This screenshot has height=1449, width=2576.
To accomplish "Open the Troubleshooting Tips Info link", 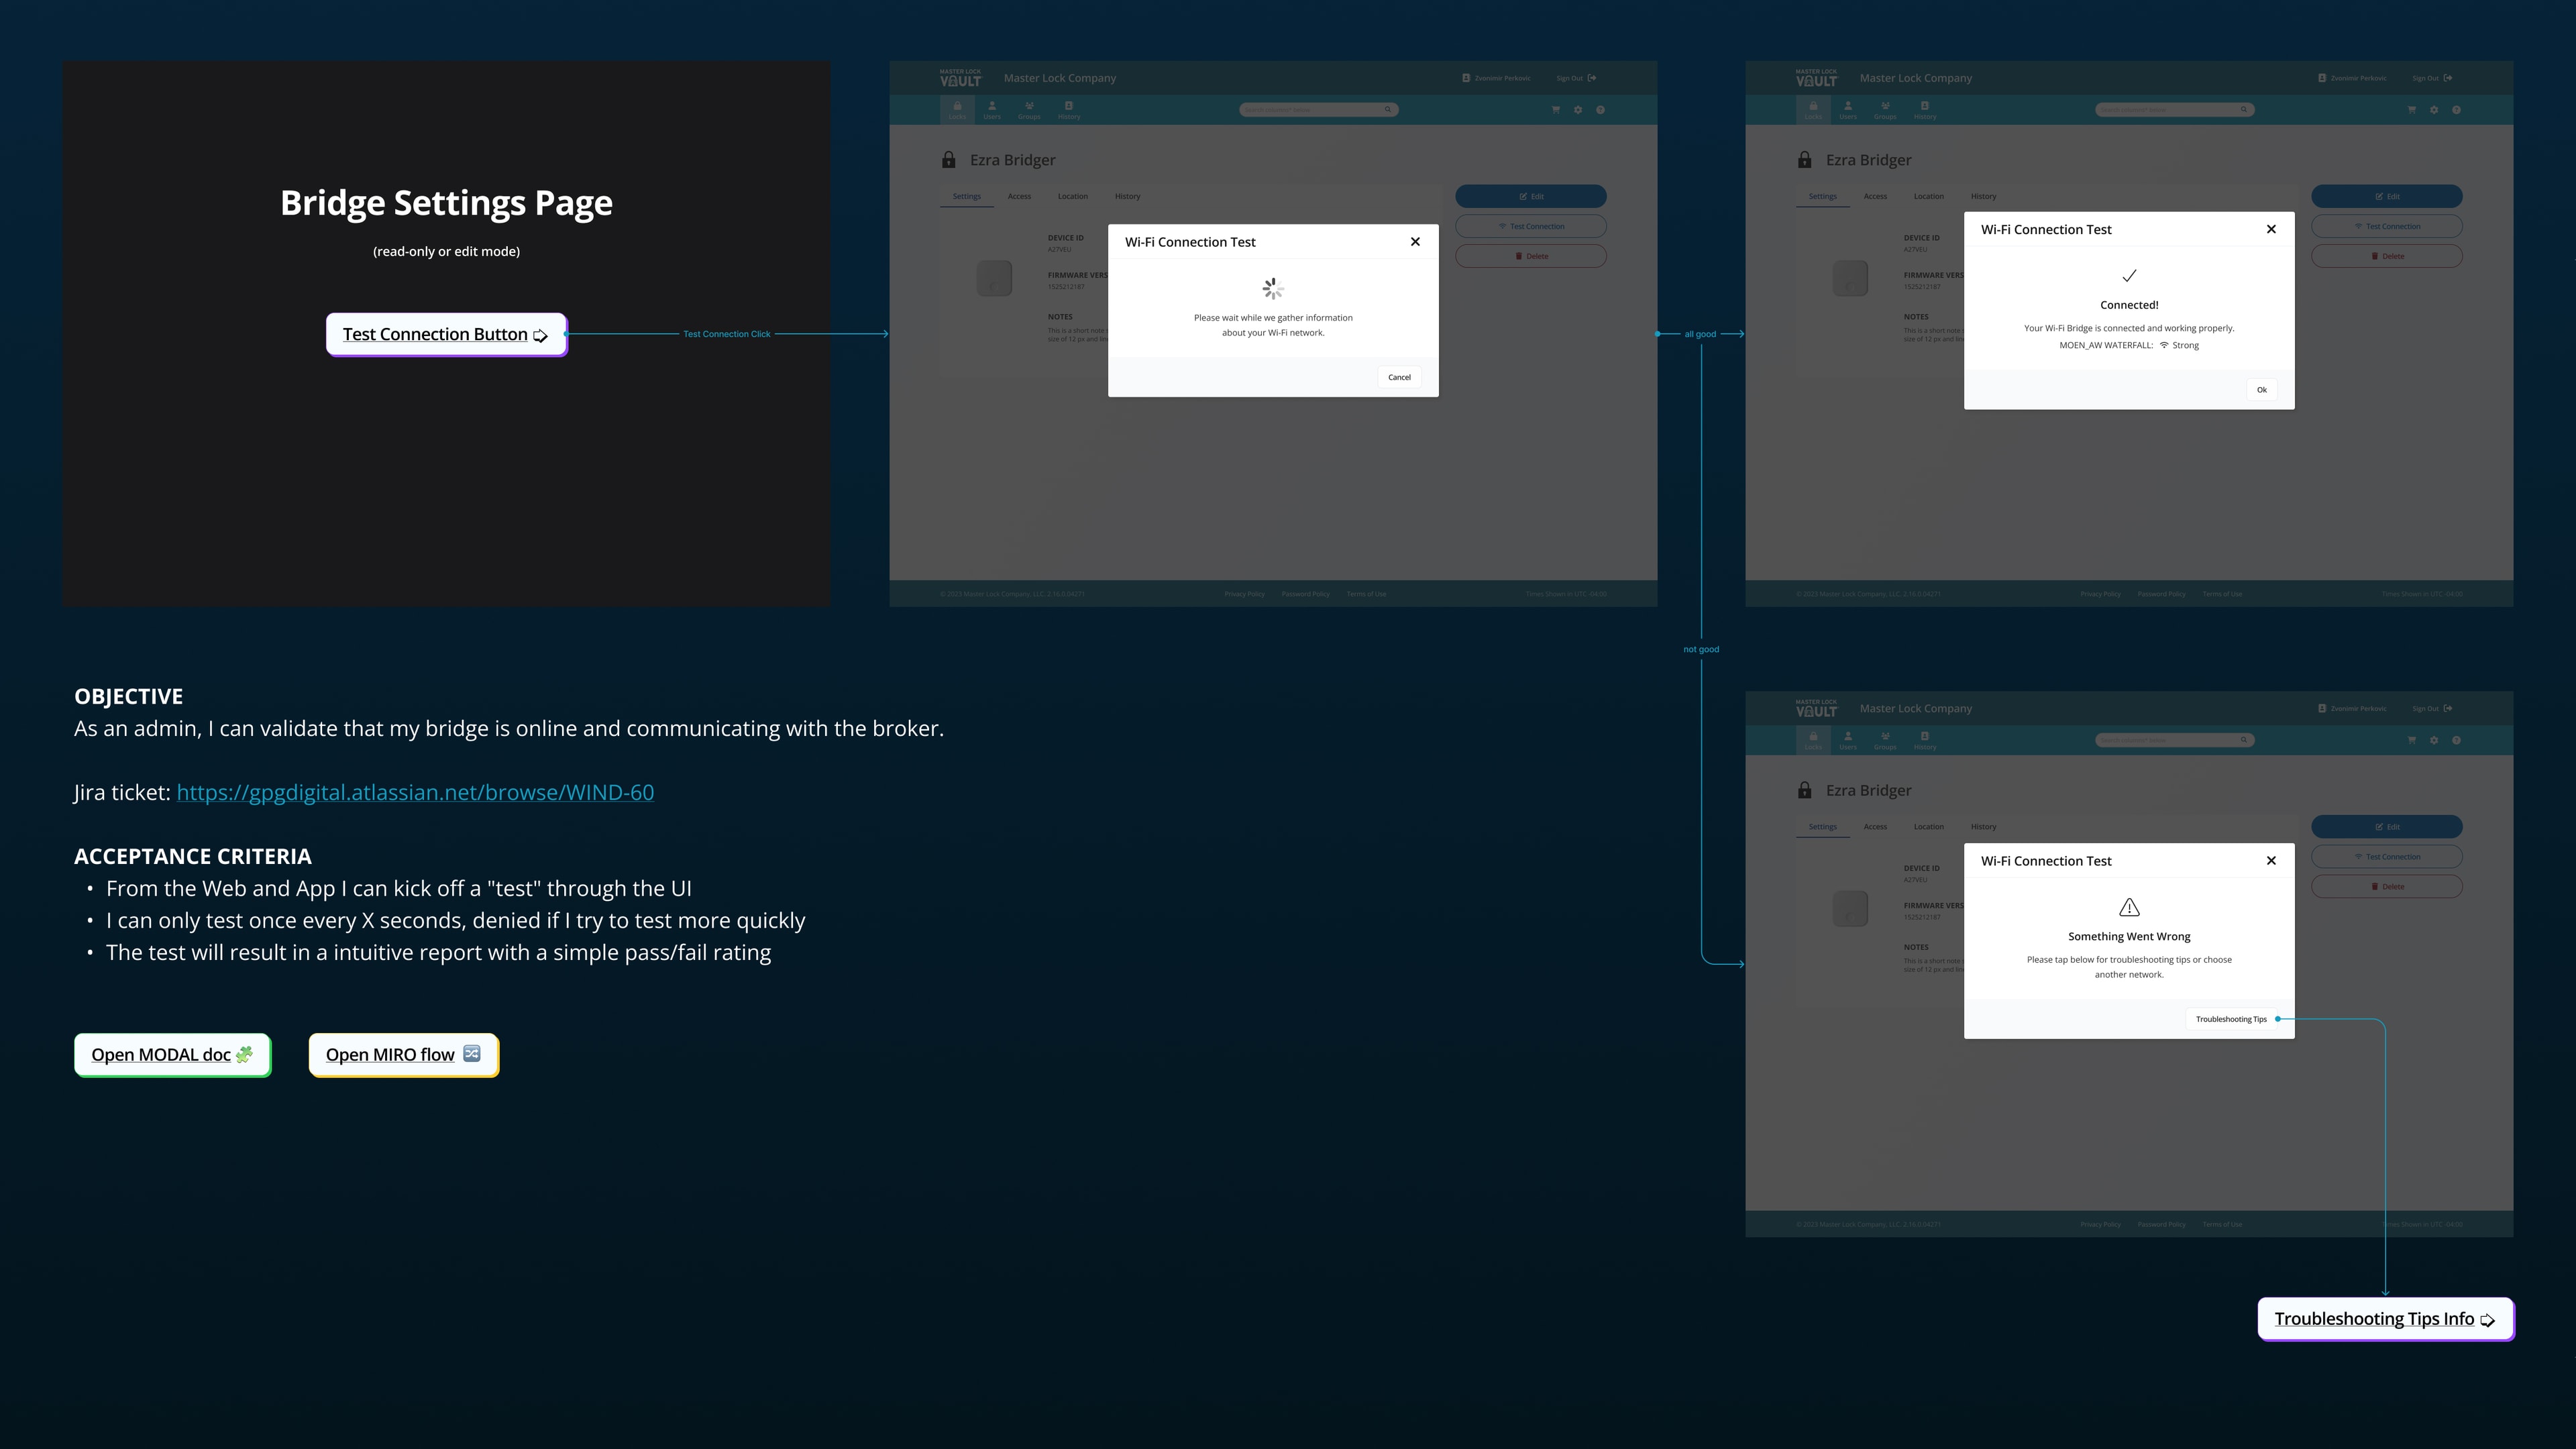I will pyautogui.click(x=2385, y=1319).
